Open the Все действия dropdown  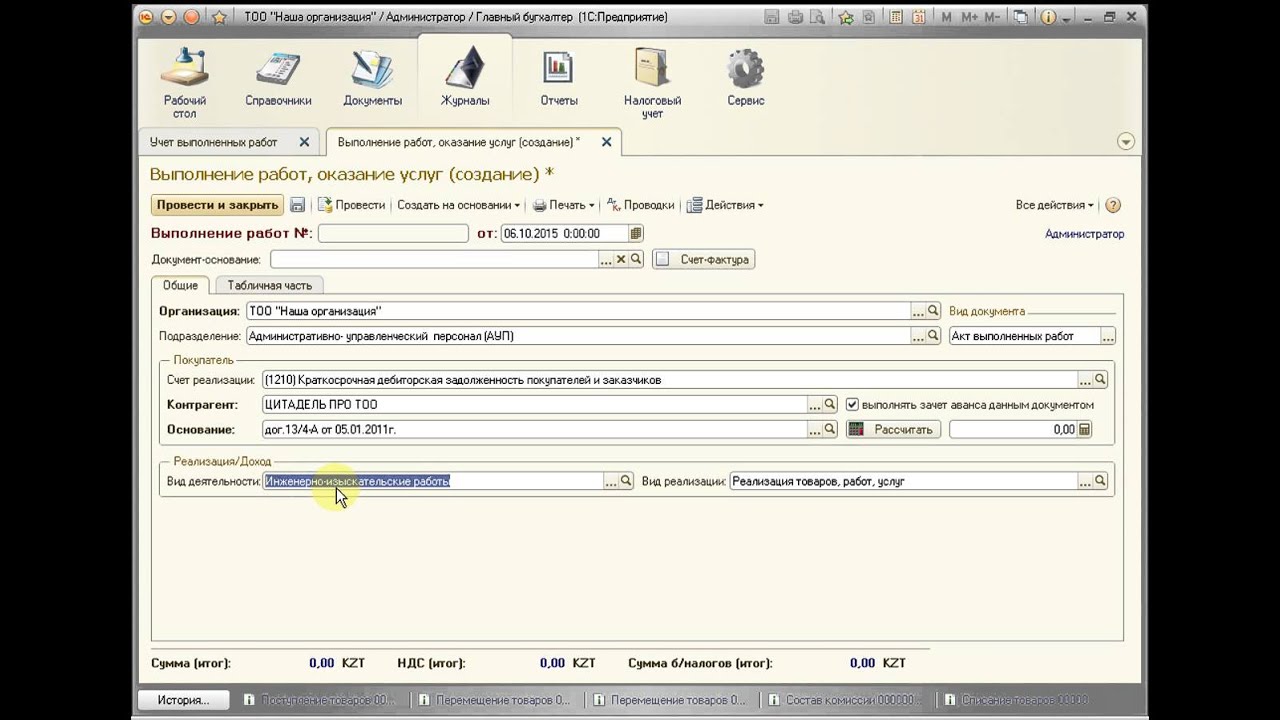point(1054,205)
